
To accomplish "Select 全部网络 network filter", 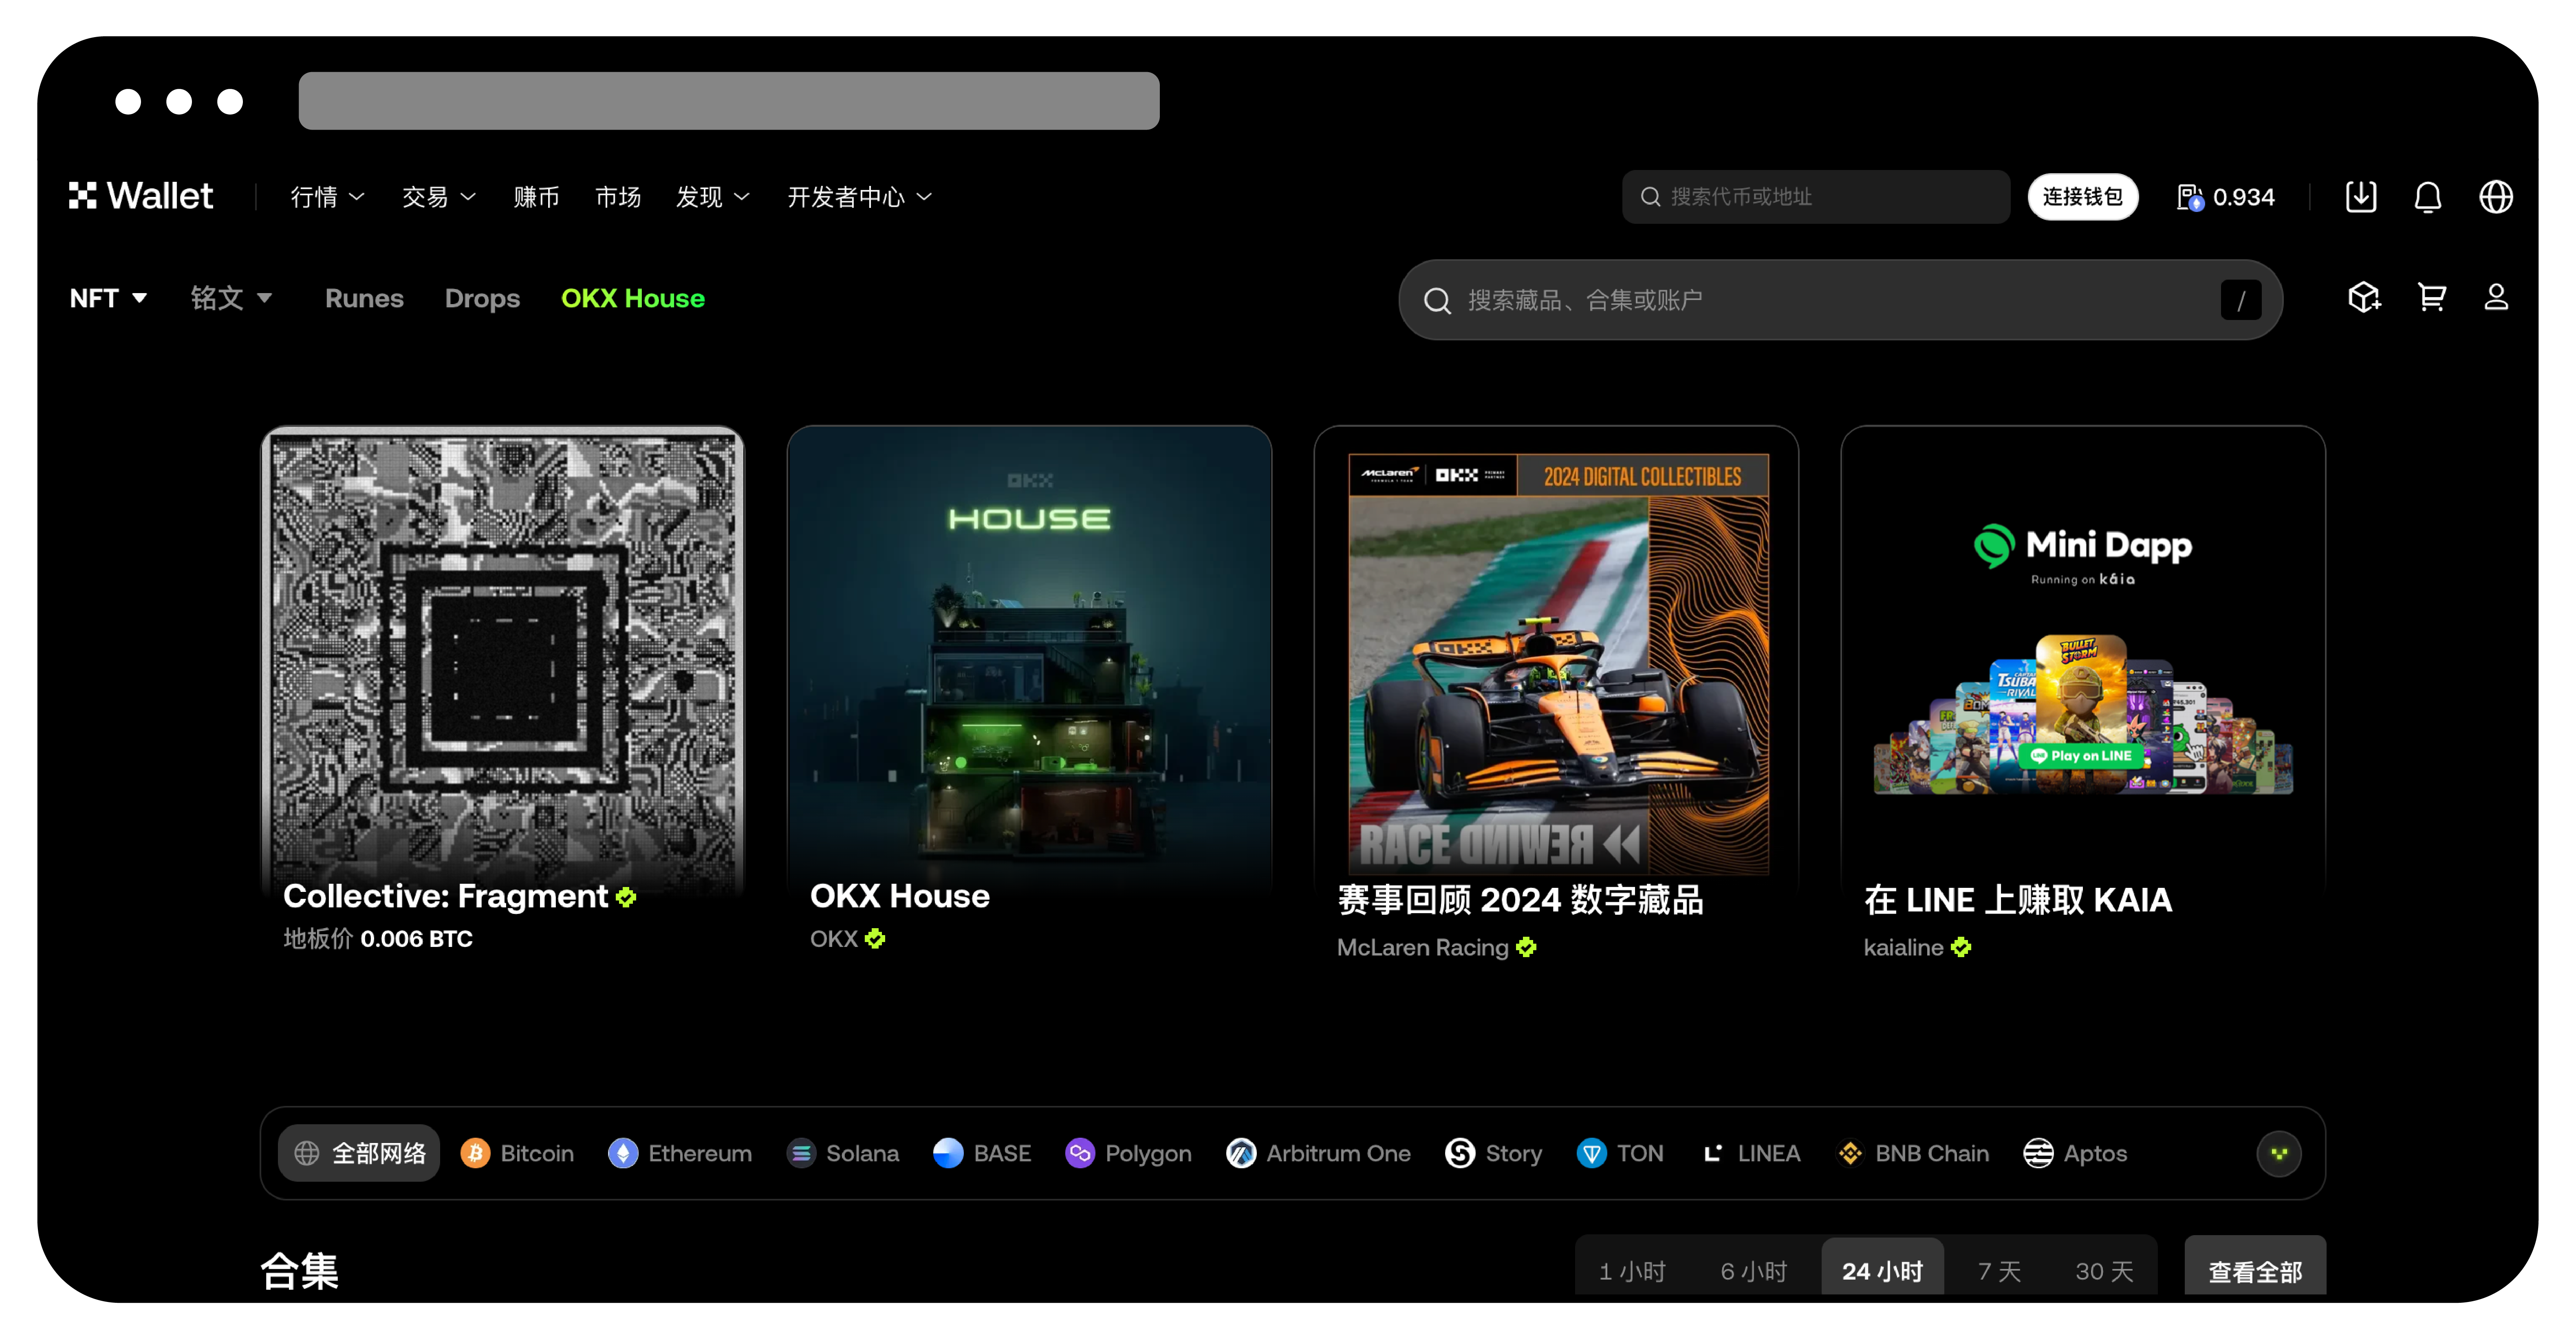I will point(359,1153).
